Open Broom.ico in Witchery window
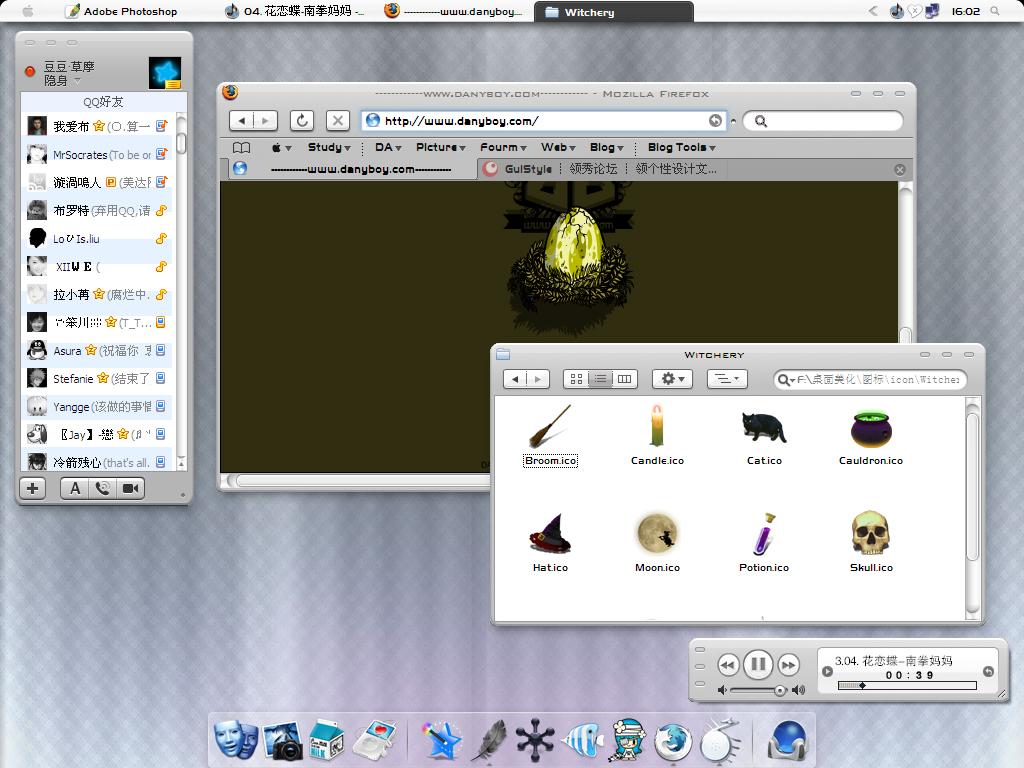The height and width of the screenshot is (768, 1024). tap(550, 434)
